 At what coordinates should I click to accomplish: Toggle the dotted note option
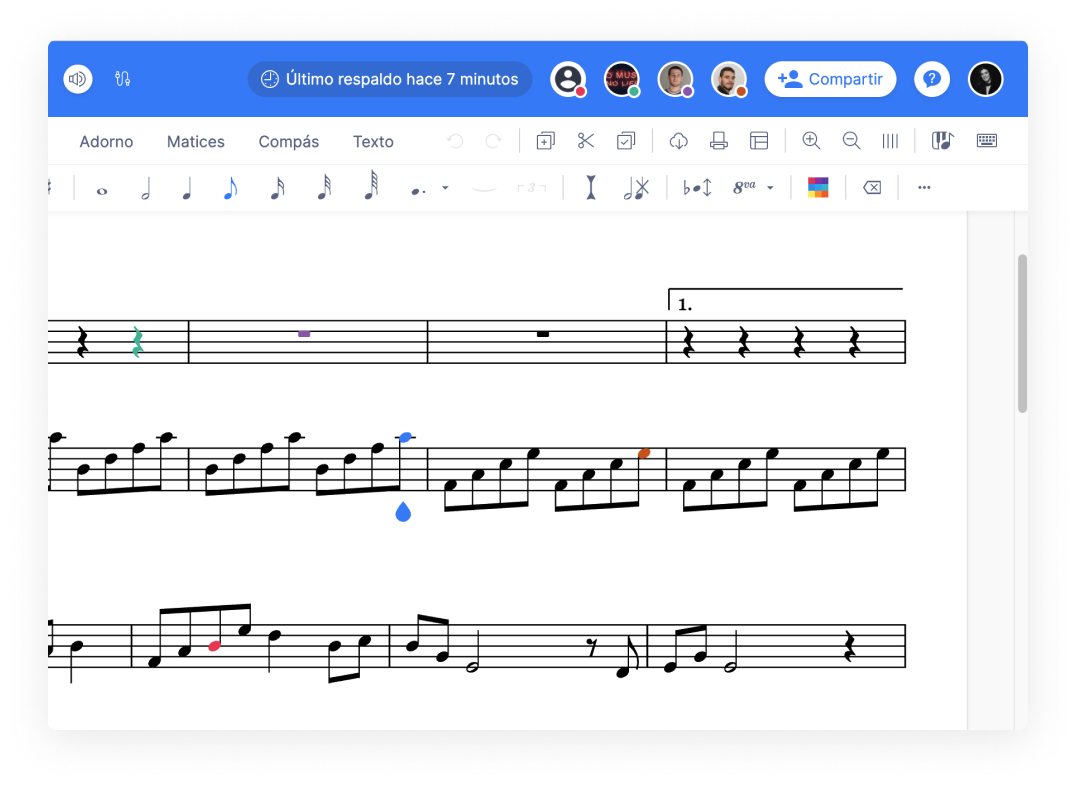point(418,192)
